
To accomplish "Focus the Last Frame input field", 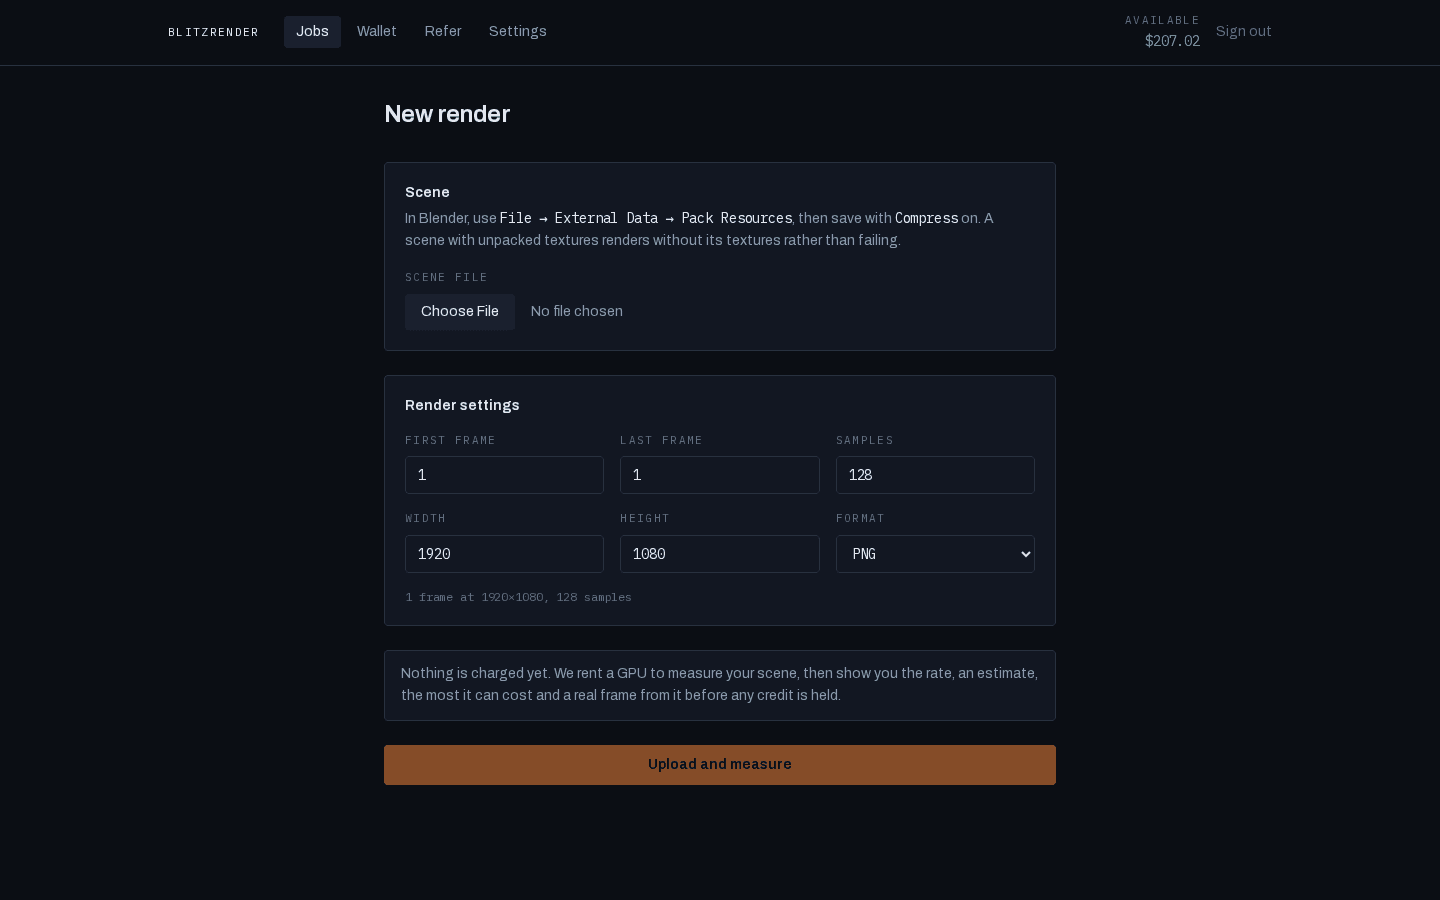I will 720,475.
